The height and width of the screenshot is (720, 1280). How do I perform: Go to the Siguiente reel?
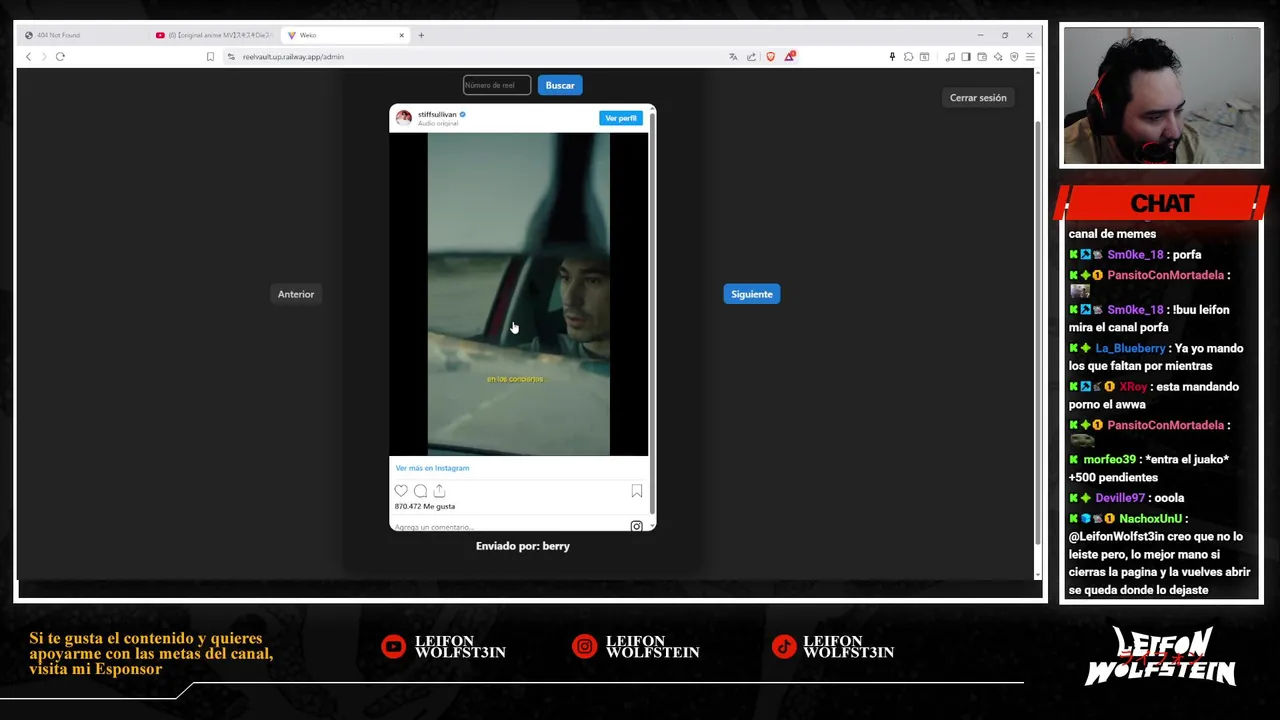click(752, 294)
